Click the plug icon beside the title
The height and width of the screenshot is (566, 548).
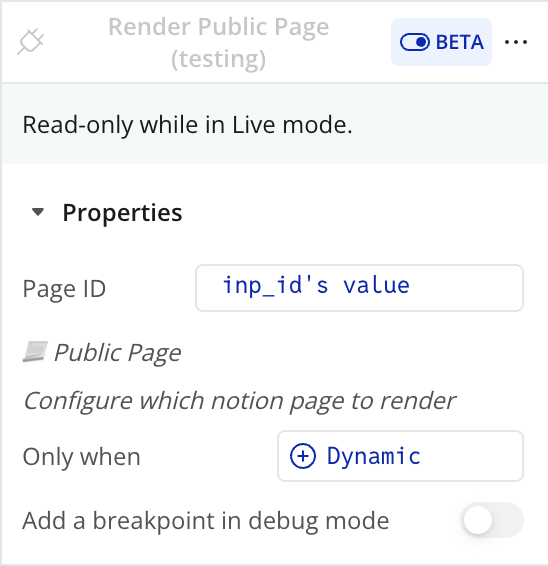click(31, 42)
